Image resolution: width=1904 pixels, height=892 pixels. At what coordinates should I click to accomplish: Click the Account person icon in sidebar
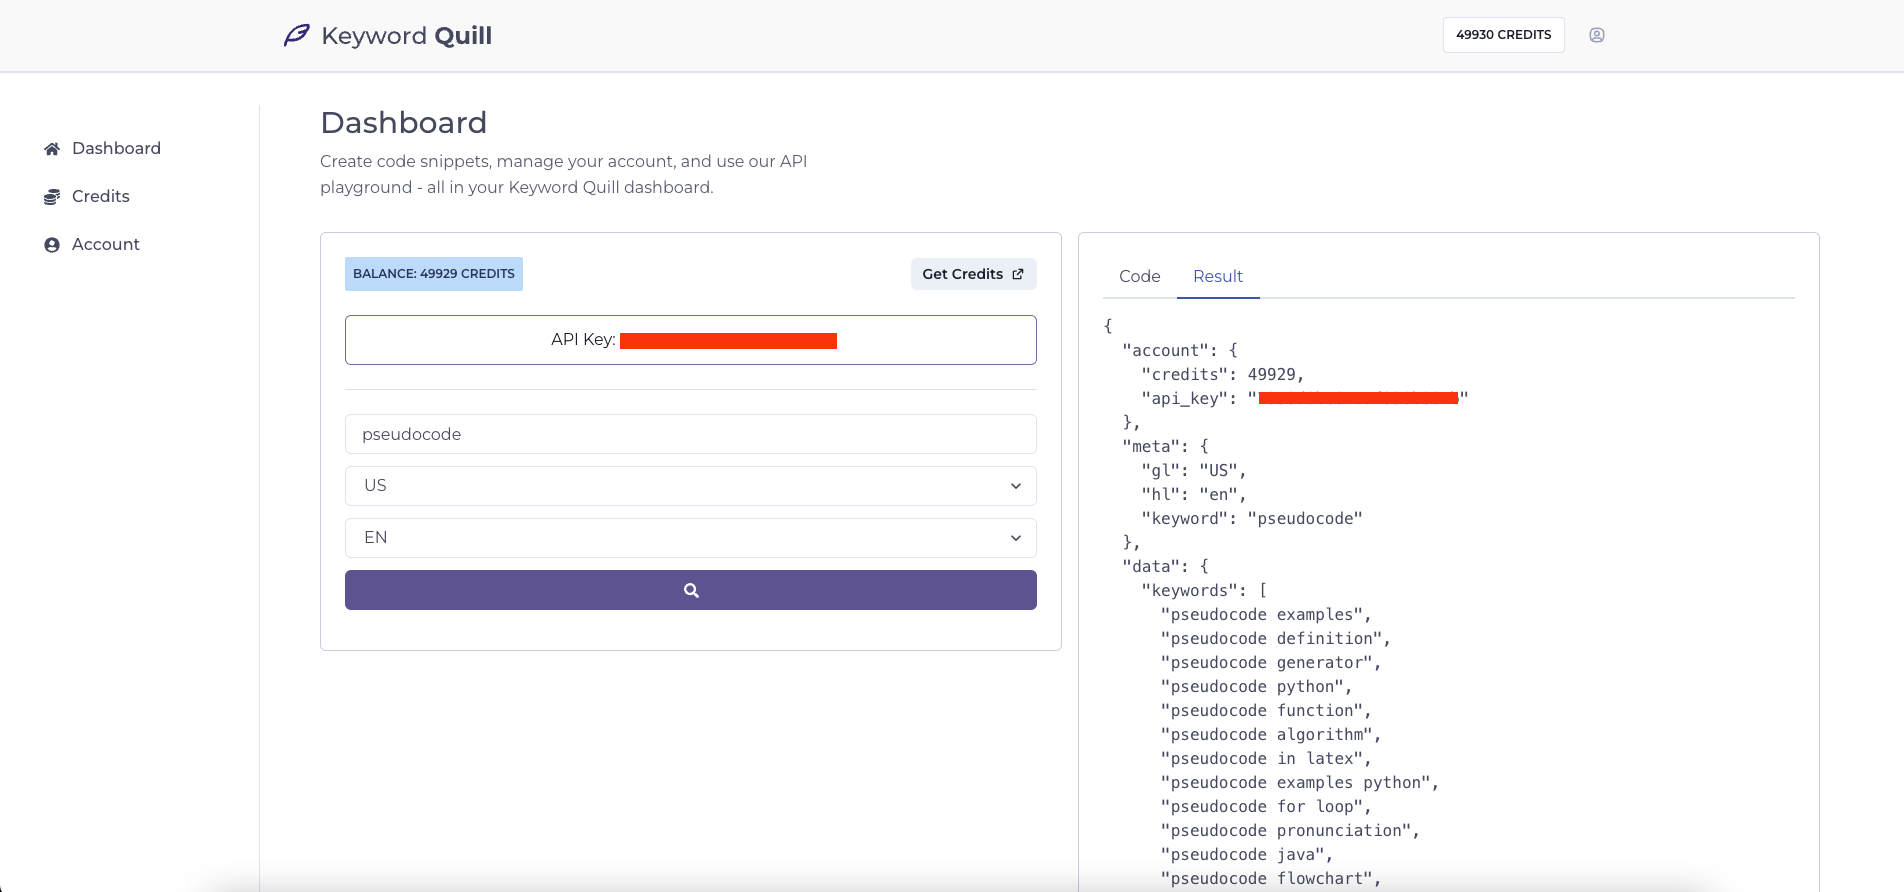(52, 245)
